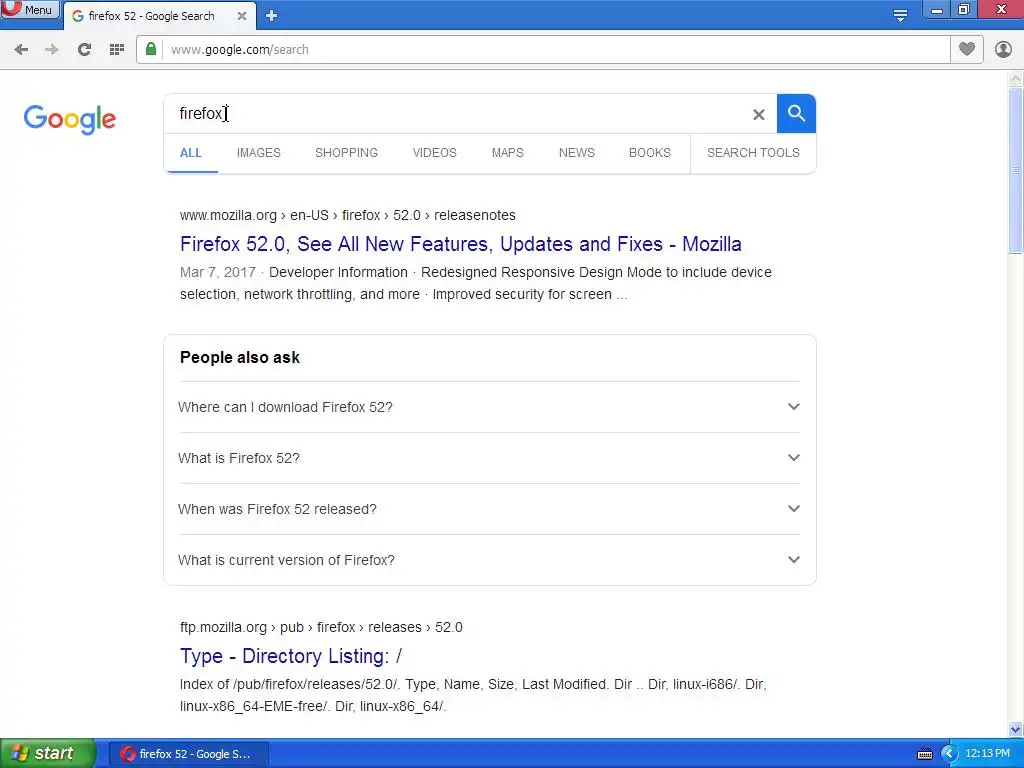This screenshot has width=1024, height=768.
Task: Open the Windows start button
Action: click(48, 754)
